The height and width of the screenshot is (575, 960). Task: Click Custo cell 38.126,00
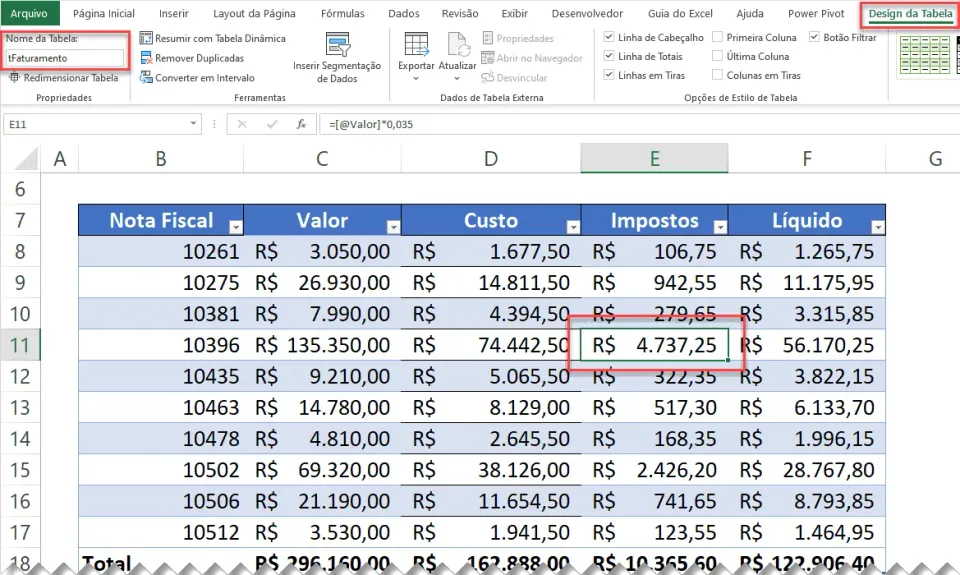pyautogui.click(x=491, y=470)
